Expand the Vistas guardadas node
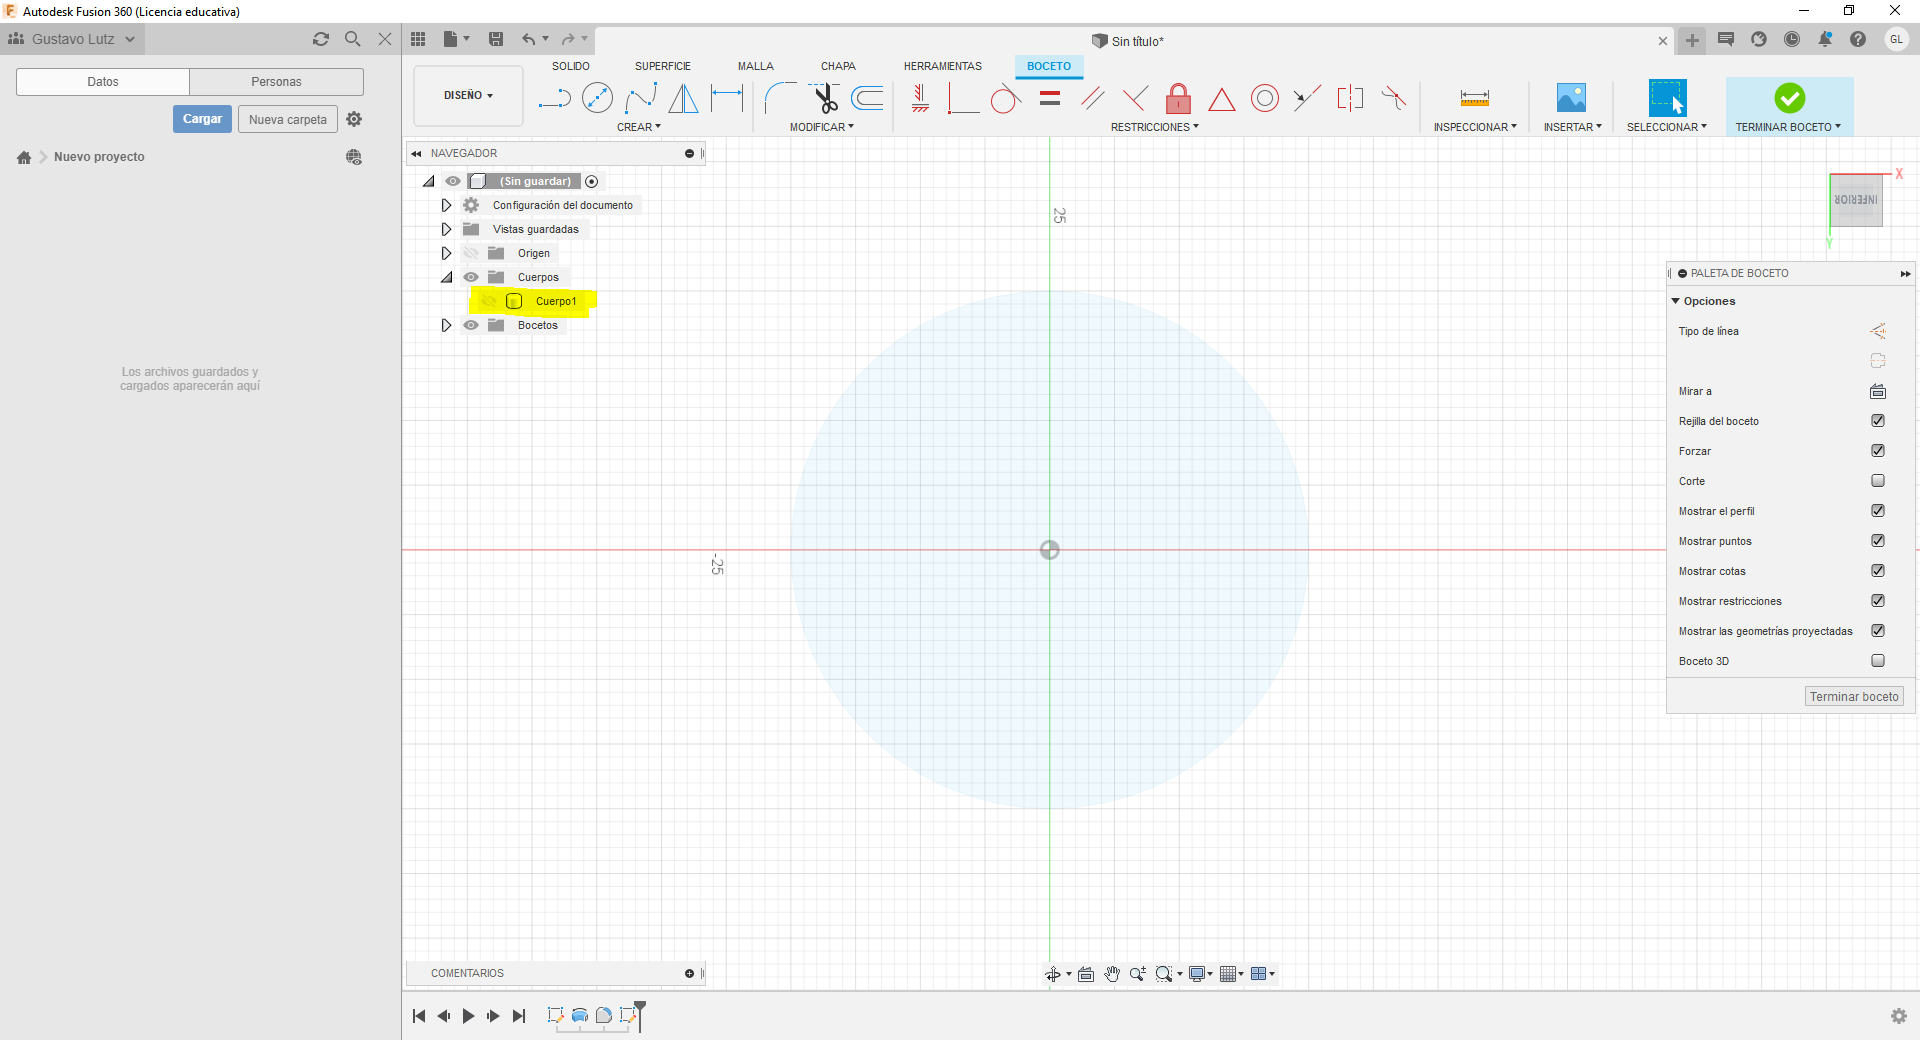 coord(446,229)
